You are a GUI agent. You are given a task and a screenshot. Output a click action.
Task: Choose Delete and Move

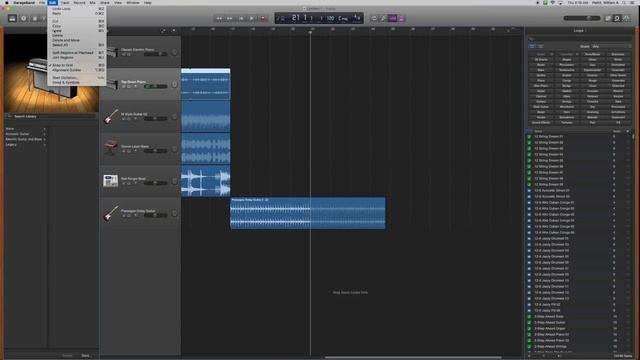pyautogui.click(x=76, y=40)
